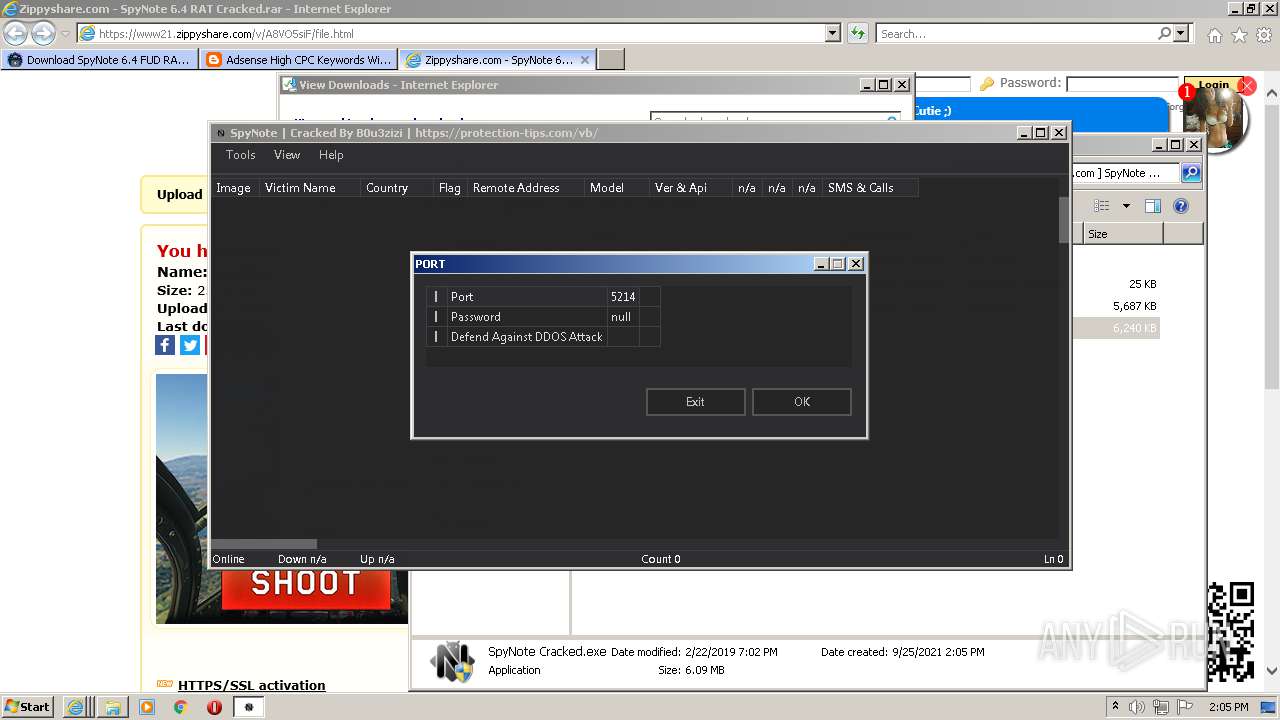Show hidden tray icons arrow

point(1115,706)
